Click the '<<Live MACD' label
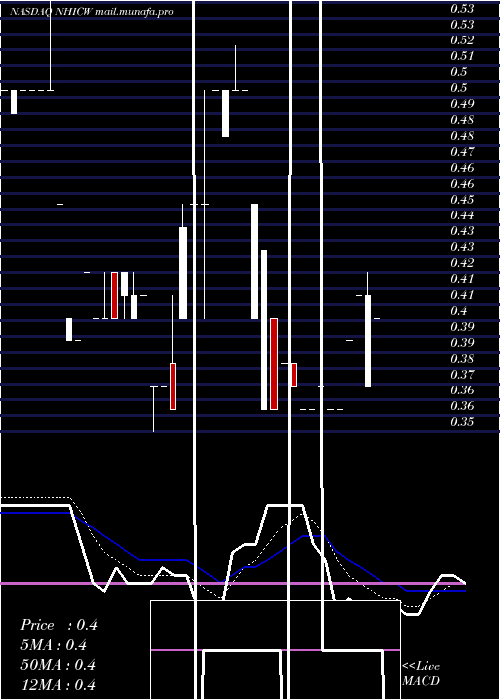 point(421,673)
